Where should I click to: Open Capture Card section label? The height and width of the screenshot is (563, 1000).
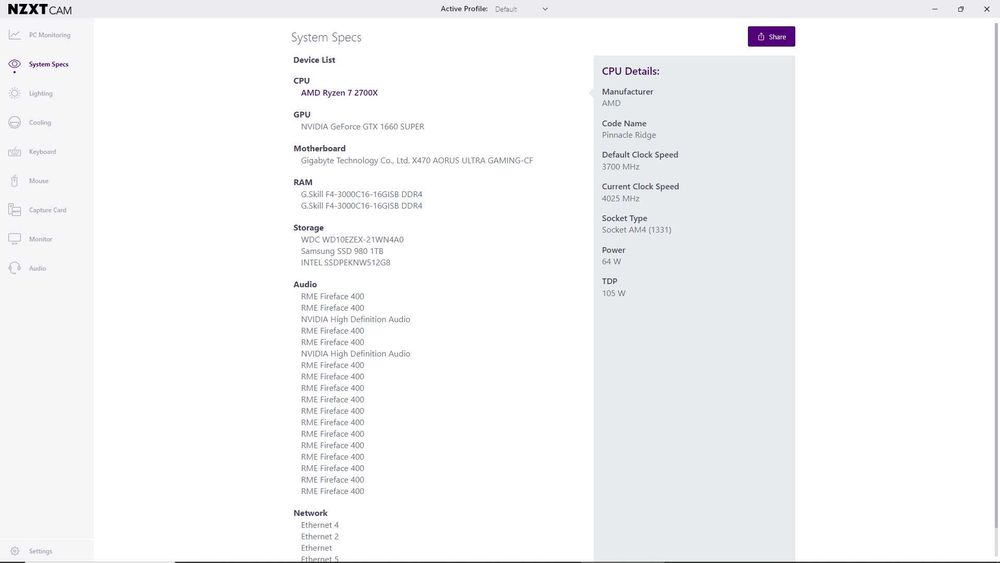(47, 210)
